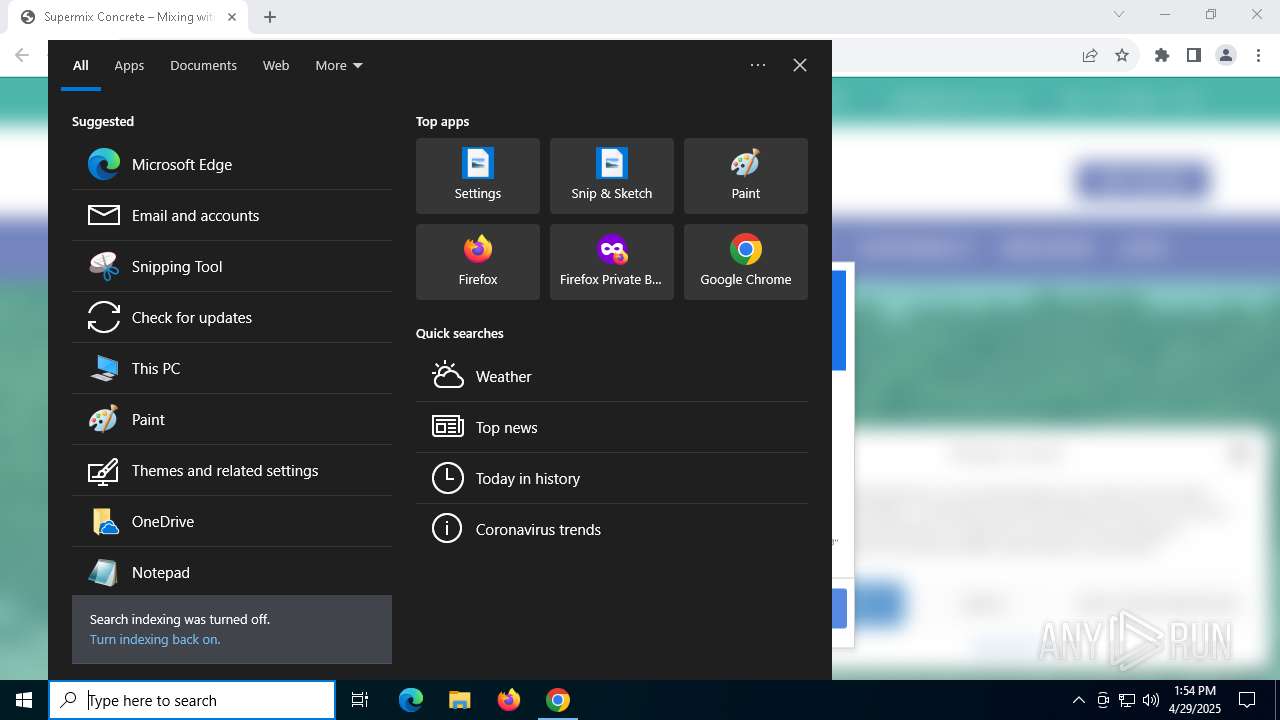Select the All search tab
This screenshot has width=1280, height=720.
pos(81,65)
